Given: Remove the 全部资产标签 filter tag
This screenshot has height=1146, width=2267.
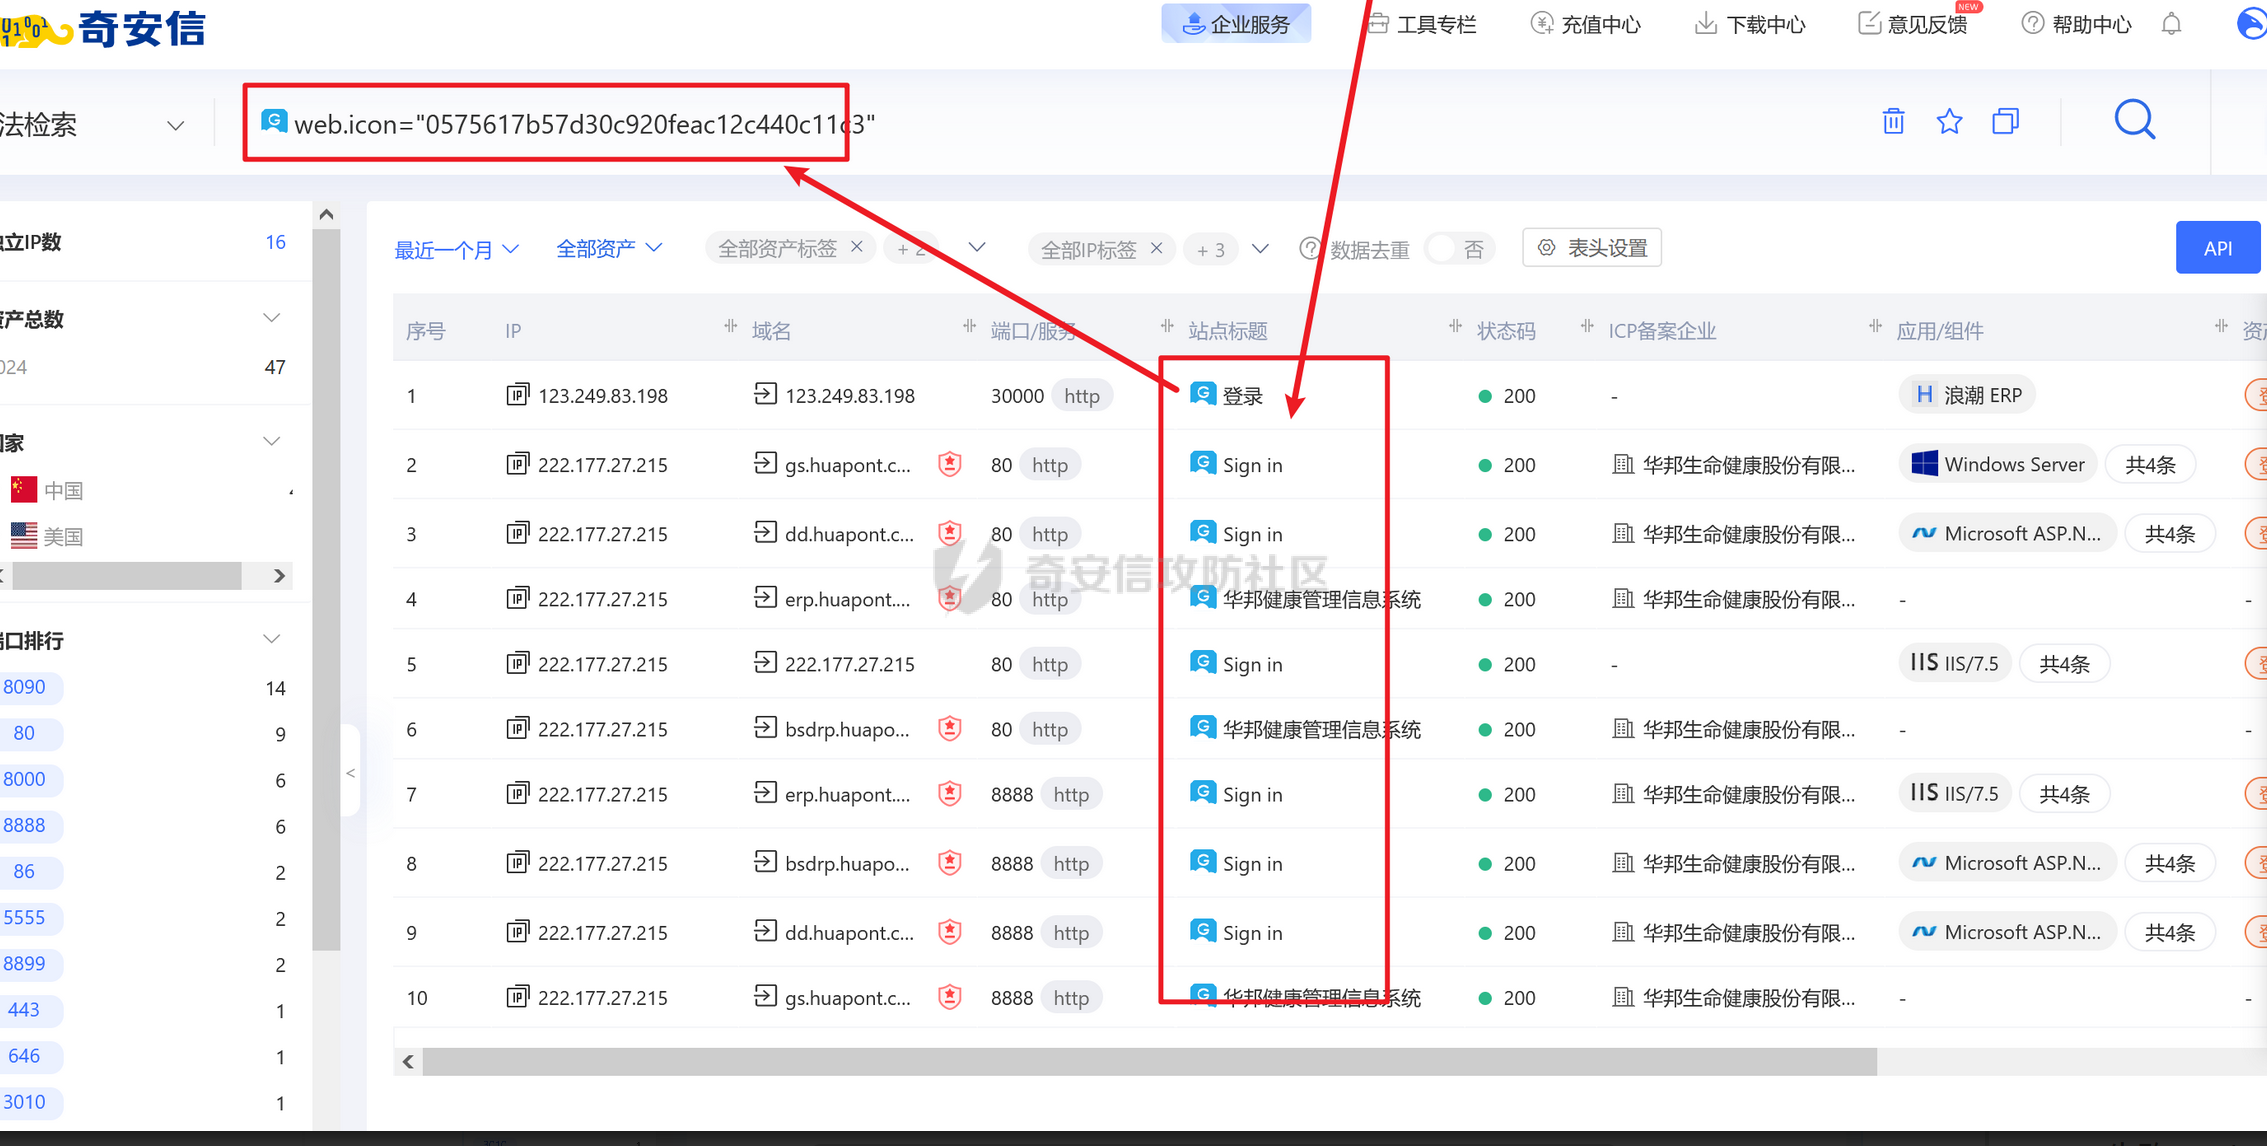Looking at the screenshot, I should 857,246.
